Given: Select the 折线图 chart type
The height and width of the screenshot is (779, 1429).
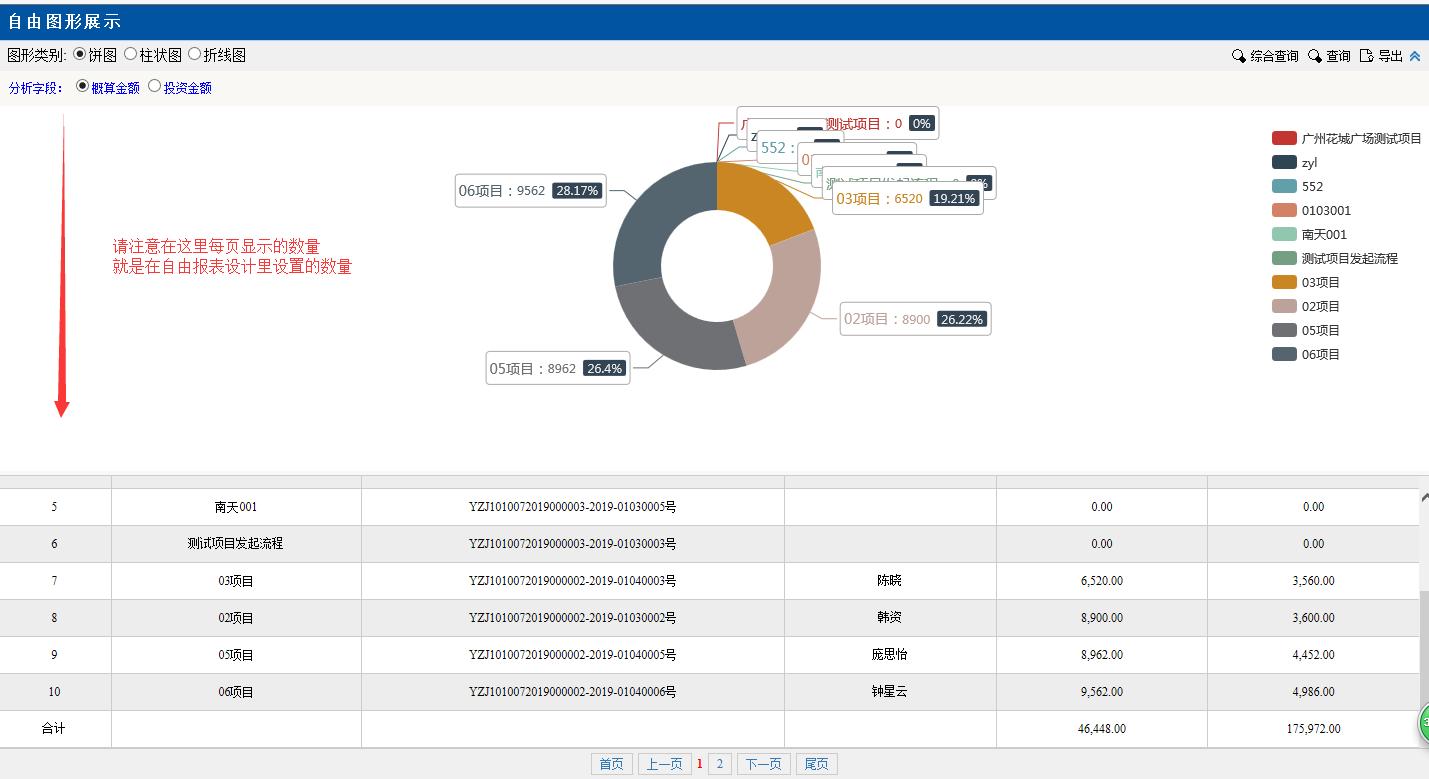Looking at the screenshot, I should [x=194, y=54].
